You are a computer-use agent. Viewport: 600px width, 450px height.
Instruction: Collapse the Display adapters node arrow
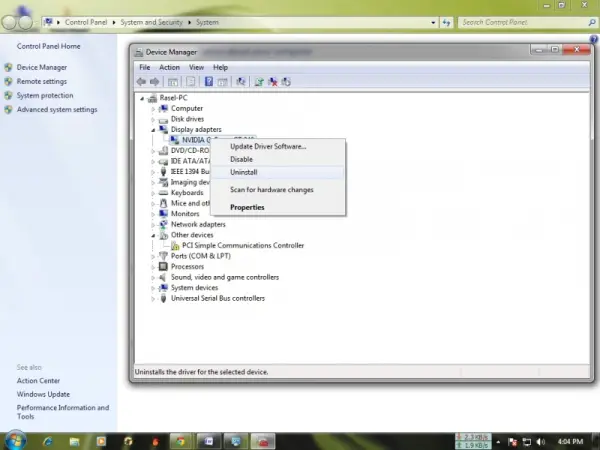[x=153, y=130]
